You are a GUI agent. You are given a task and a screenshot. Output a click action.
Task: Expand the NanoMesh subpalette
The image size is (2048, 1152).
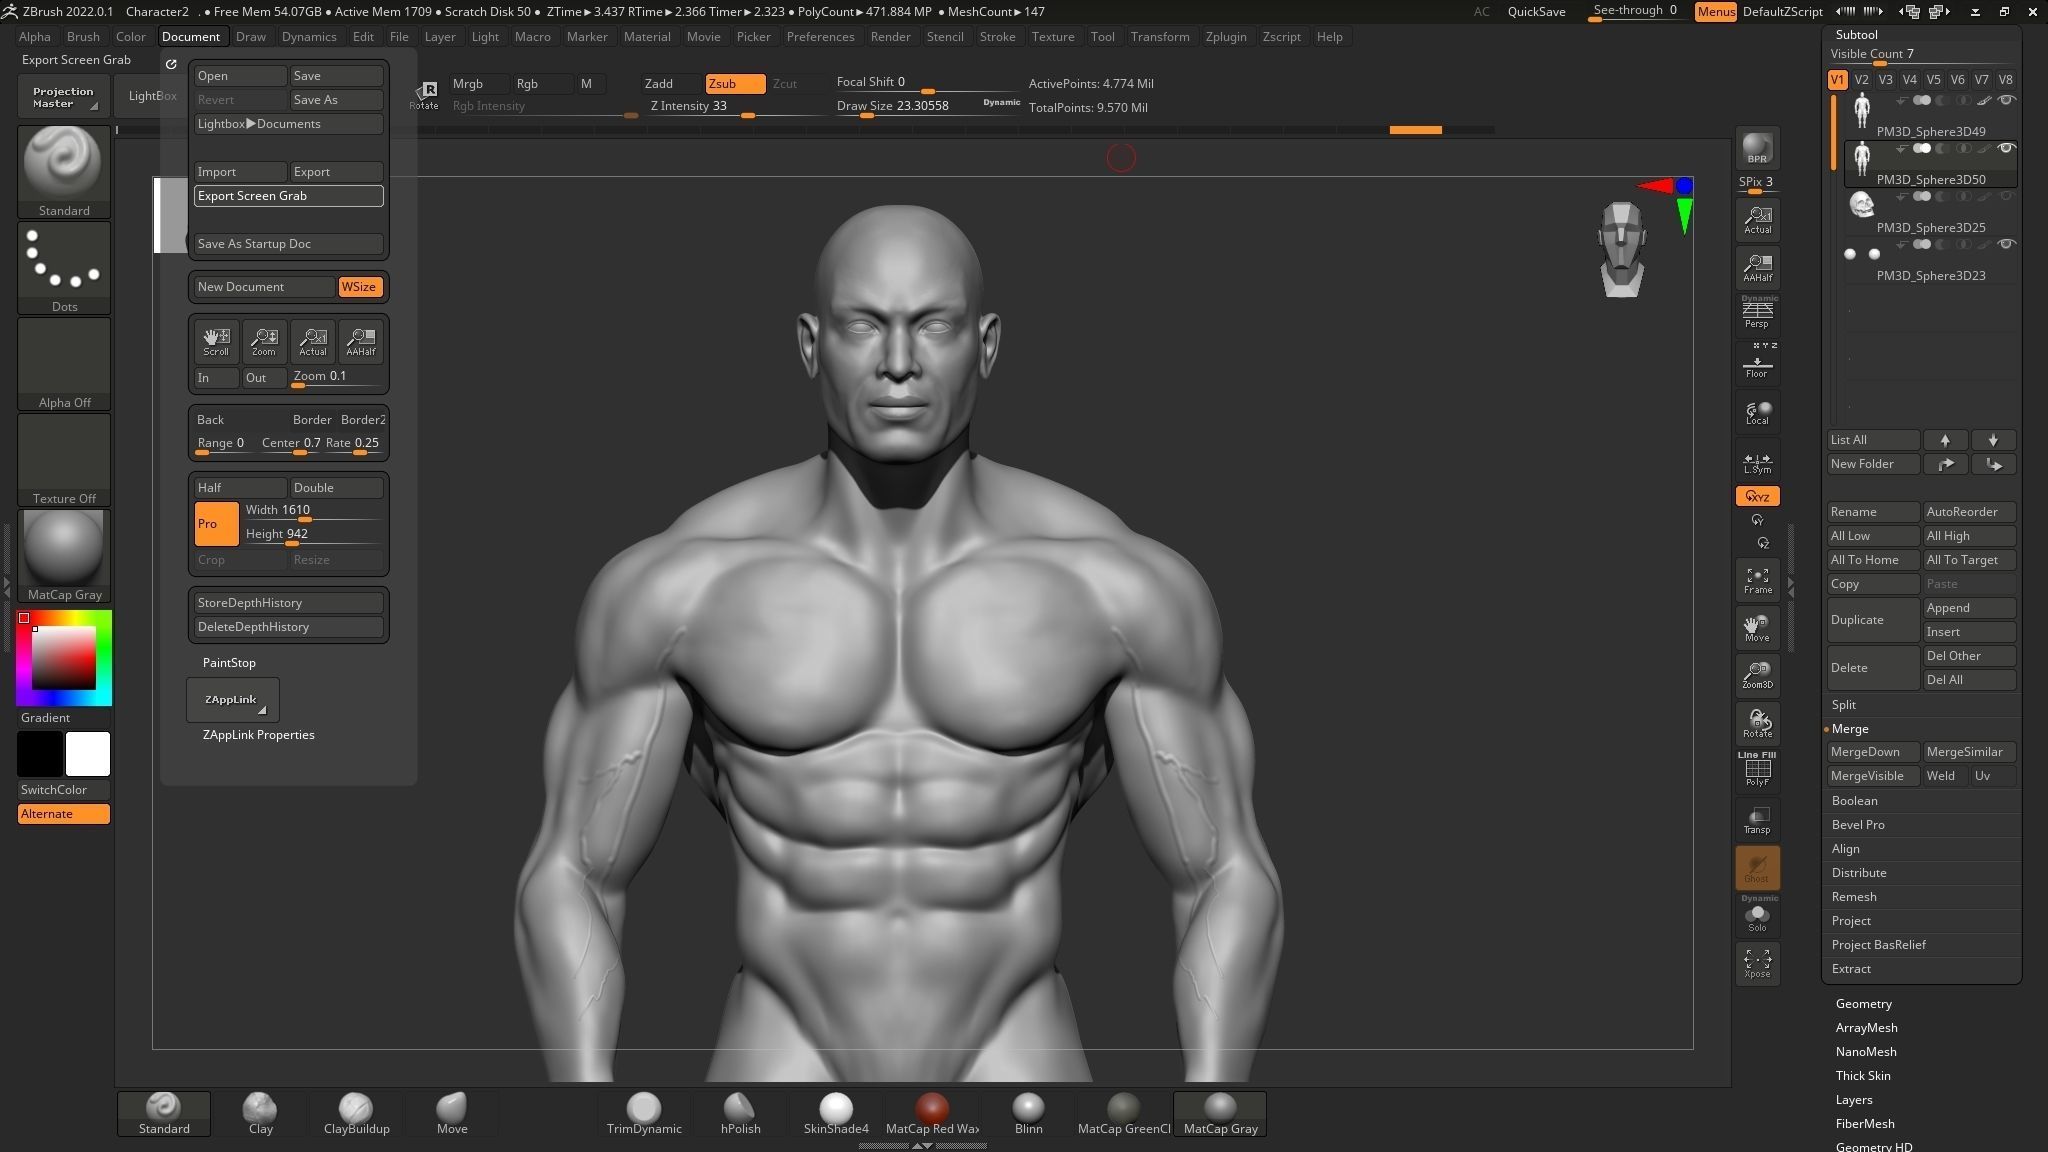[1865, 1052]
